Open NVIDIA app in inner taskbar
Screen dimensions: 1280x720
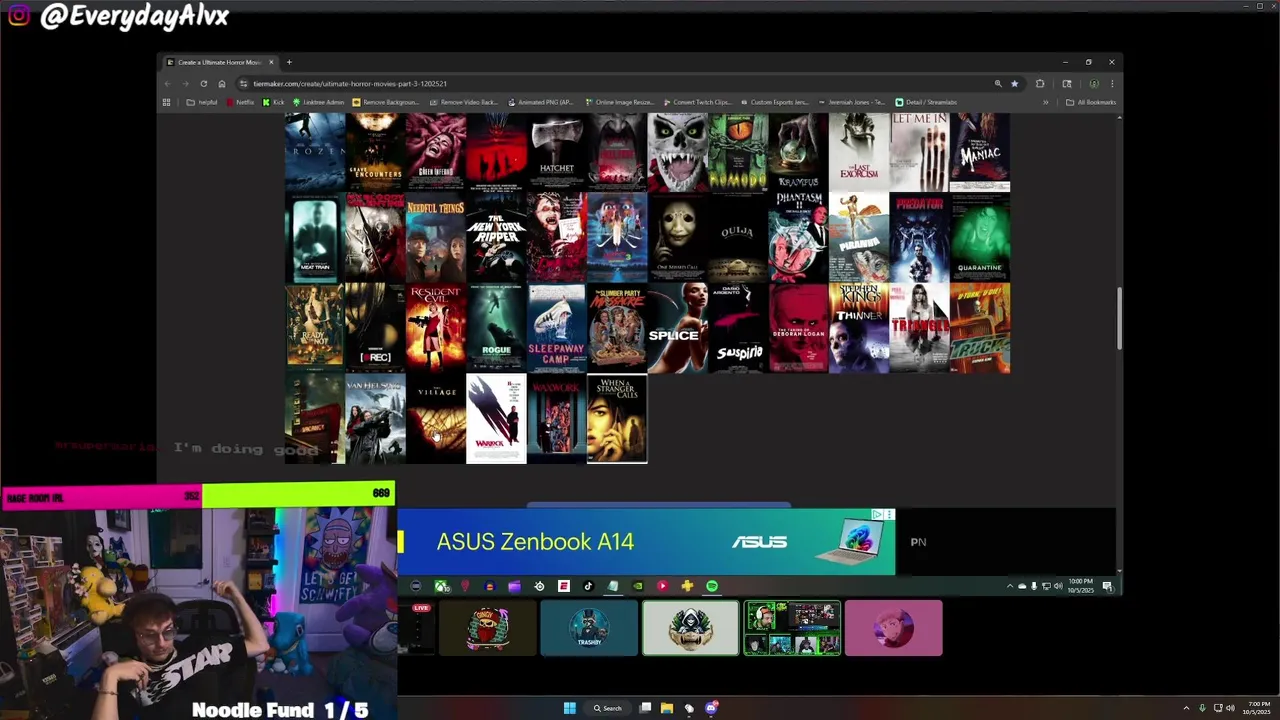point(638,586)
